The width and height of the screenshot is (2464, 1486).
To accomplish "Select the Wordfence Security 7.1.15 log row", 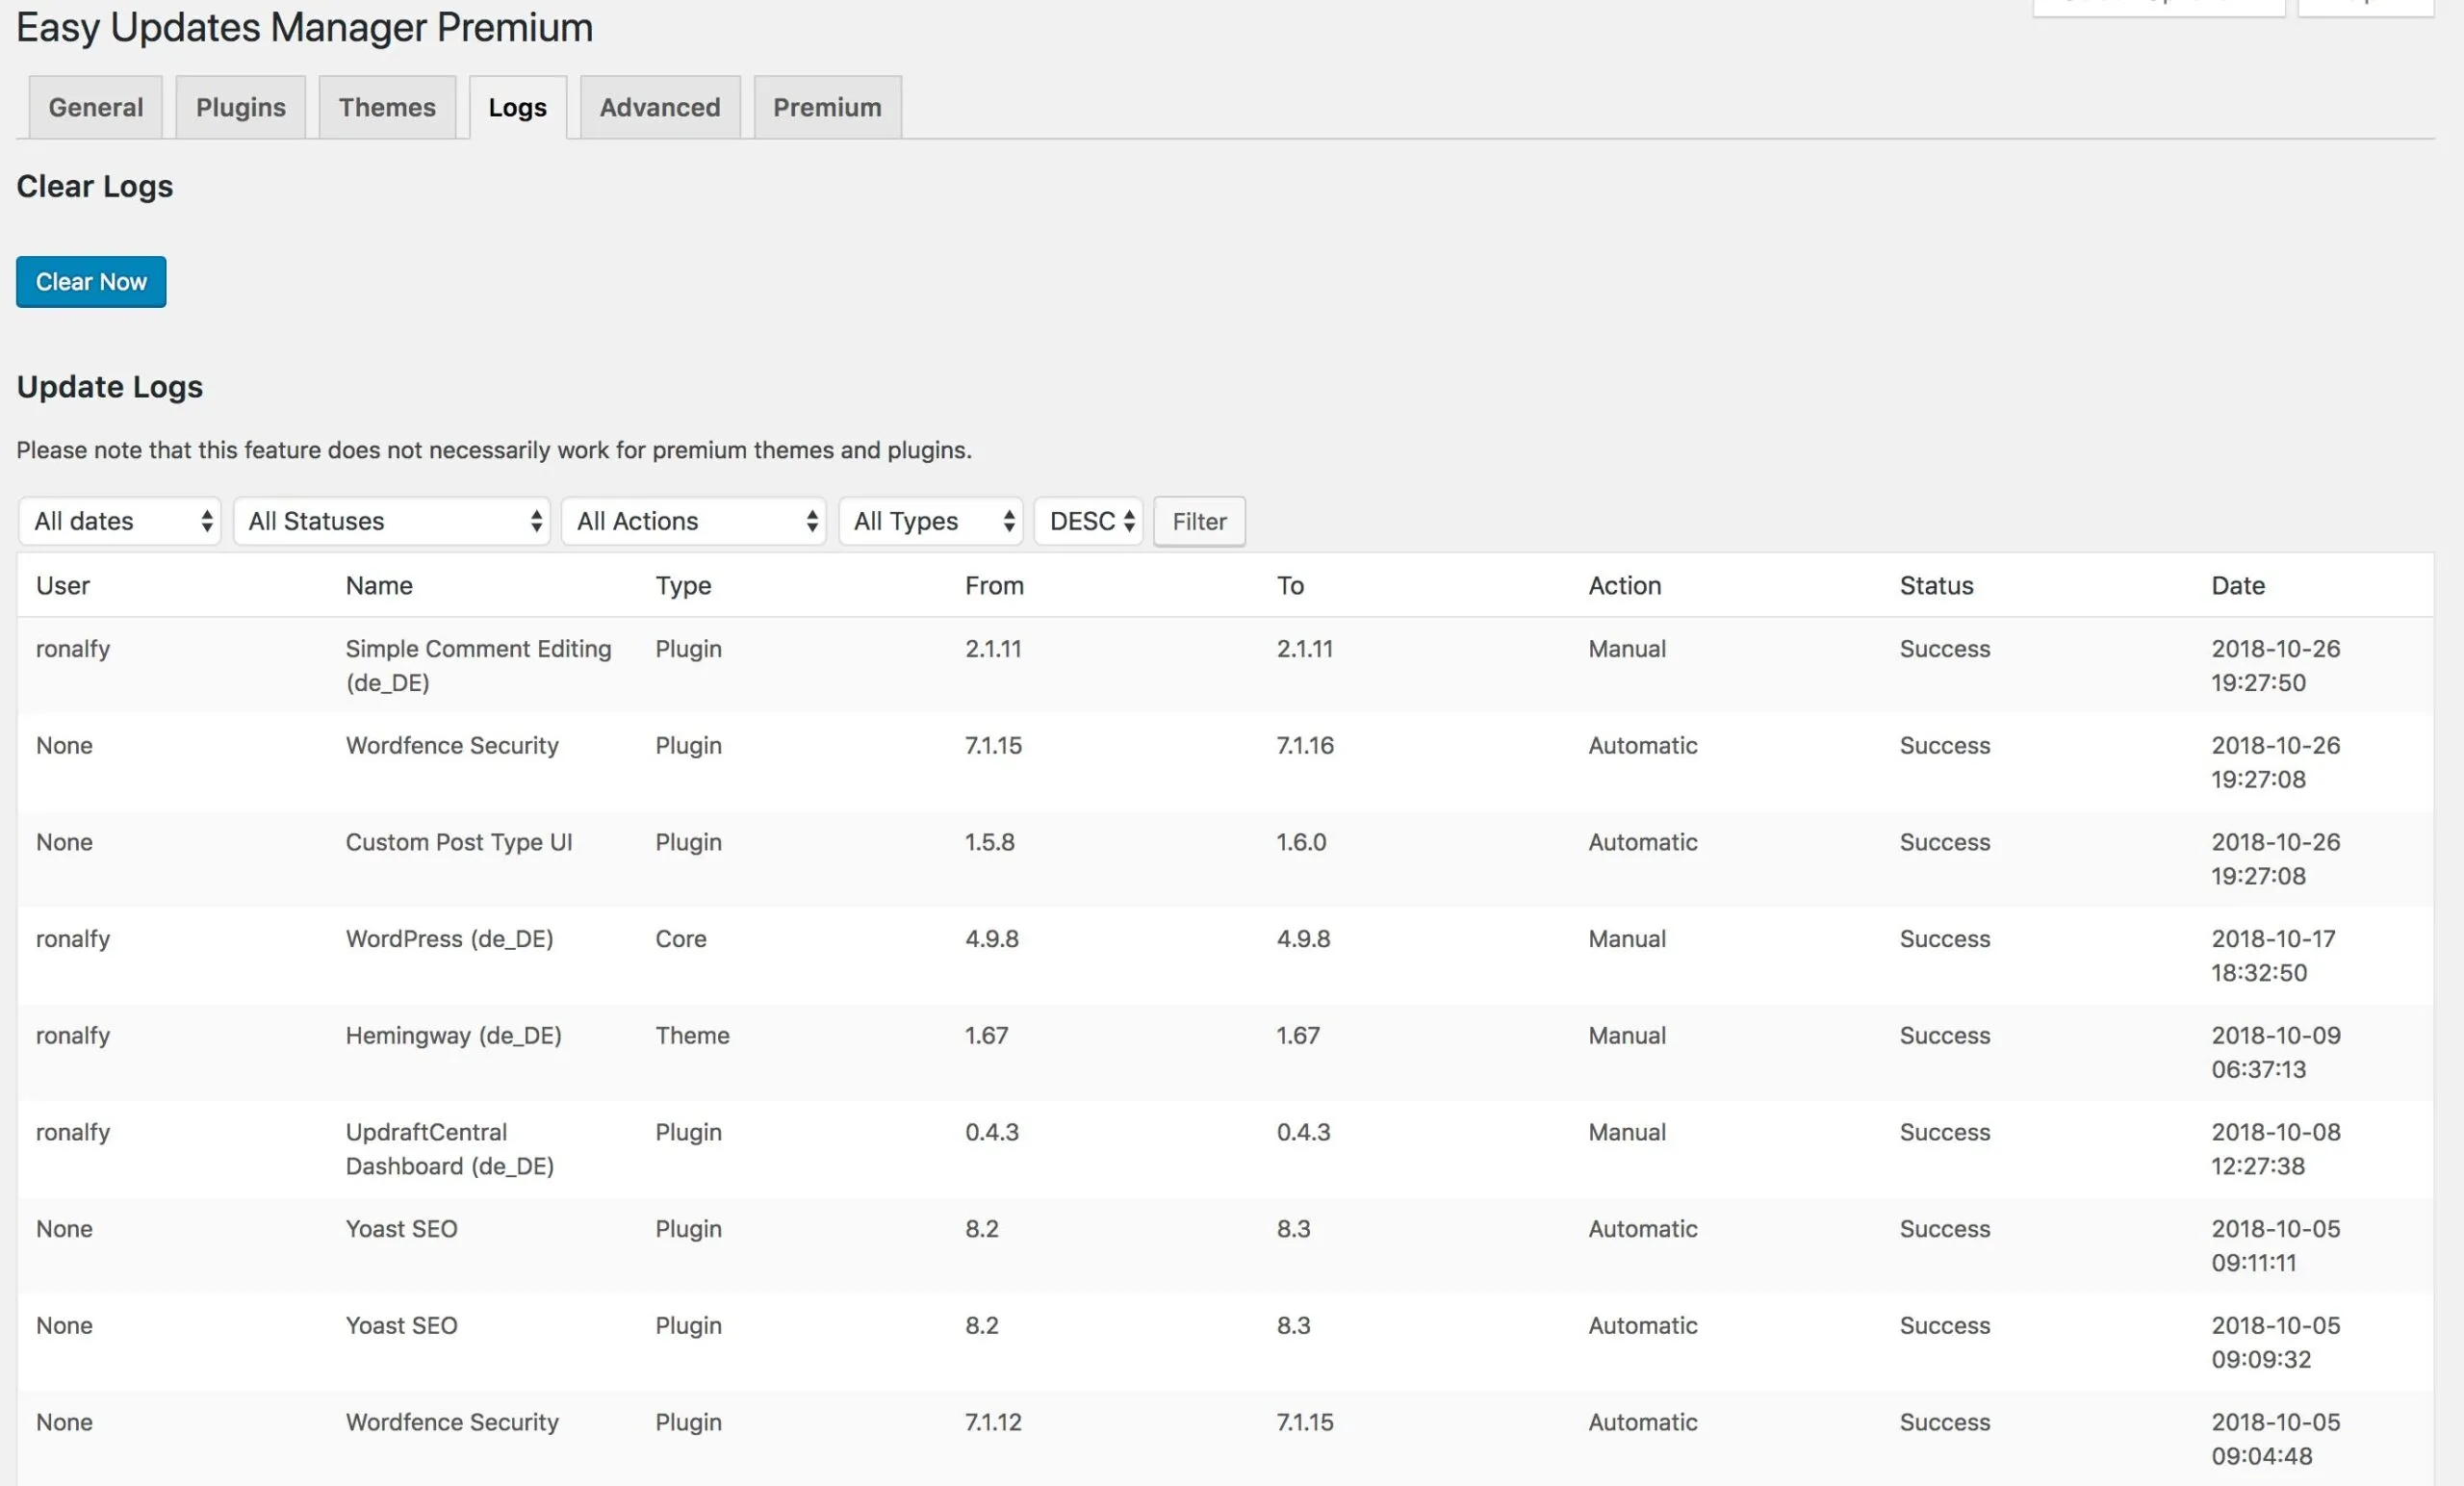I will (x=452, y=745).
